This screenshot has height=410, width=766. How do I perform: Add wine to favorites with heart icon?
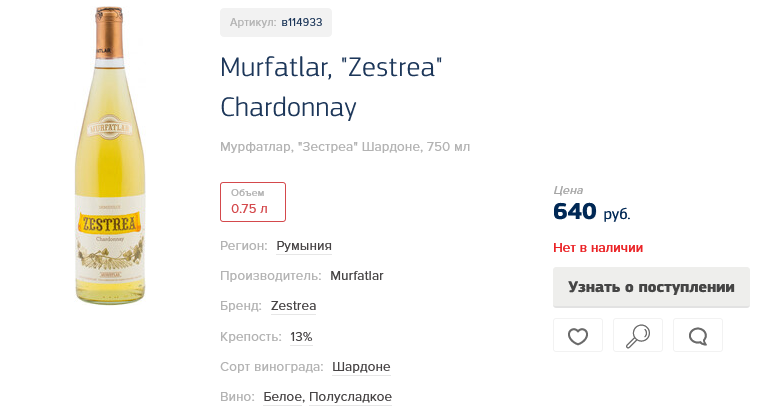[x=578, y=336]
